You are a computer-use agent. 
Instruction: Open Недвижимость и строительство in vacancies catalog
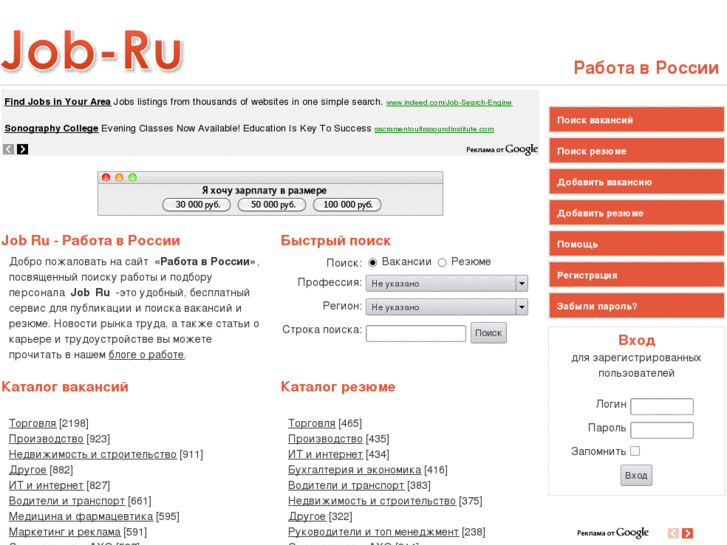coord(93,455)
